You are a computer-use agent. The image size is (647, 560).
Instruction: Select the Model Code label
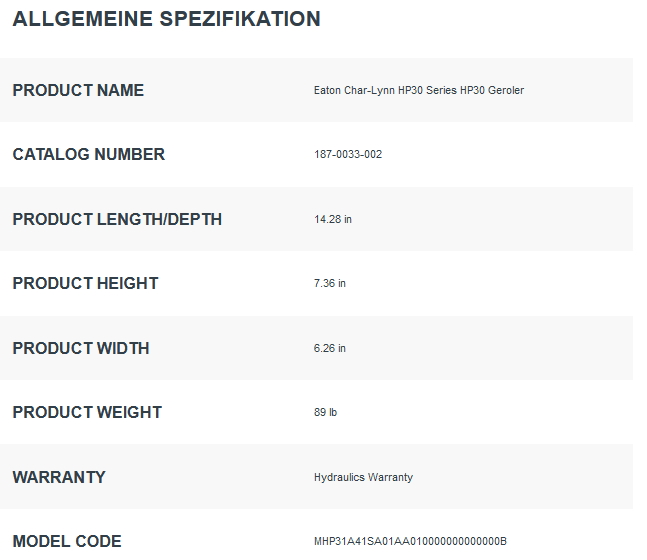coord(67,541)
